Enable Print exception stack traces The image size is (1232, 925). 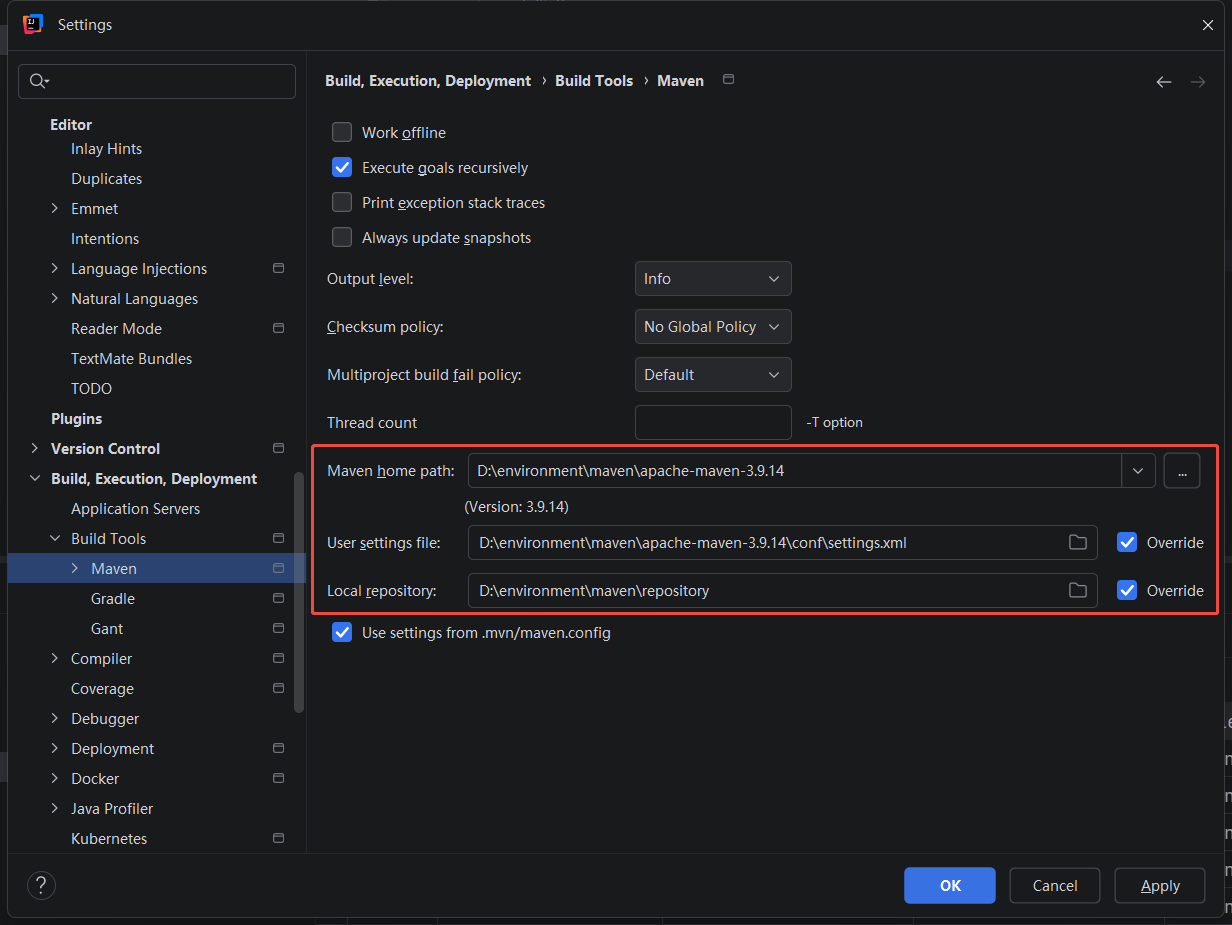click(342, 202)
